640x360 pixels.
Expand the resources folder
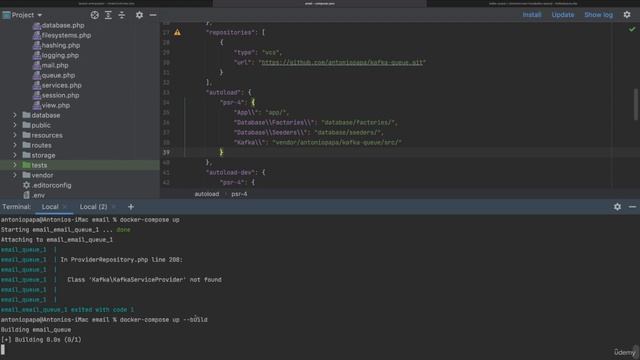coord(15,136)
